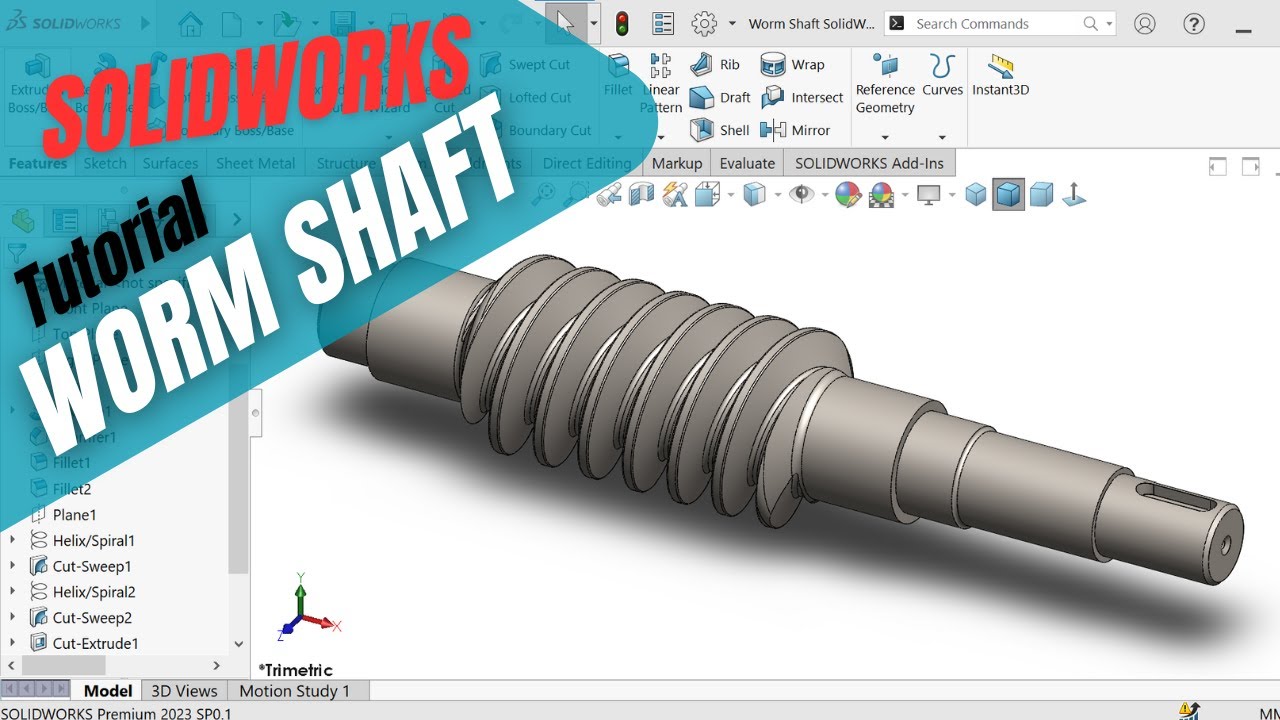
Task: Expand the Cut-Sweep2 tree node
Action: coord(13,617)
